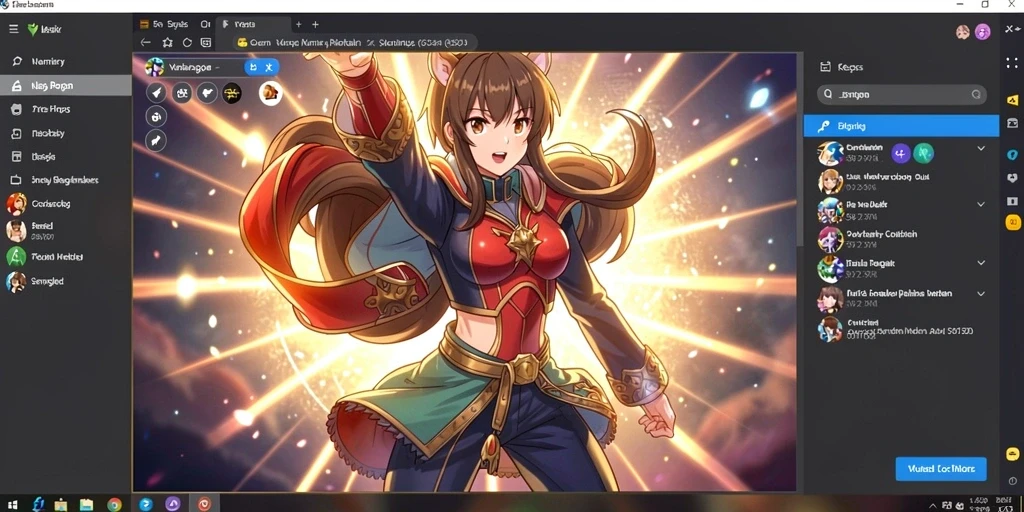This screenshot has height=512, width=1024.
Task: Open the white circular avatar icon over artwork
Action: 270,93
